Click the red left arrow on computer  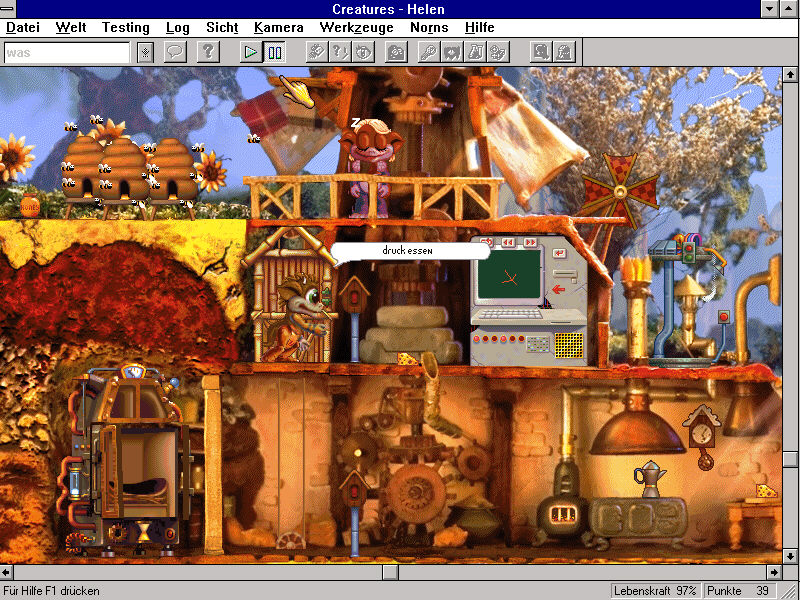click(559, 290)
